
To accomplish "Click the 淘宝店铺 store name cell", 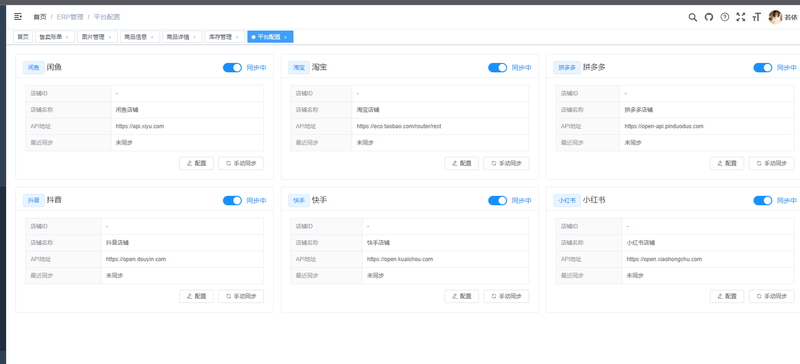I will pos(440,110).
